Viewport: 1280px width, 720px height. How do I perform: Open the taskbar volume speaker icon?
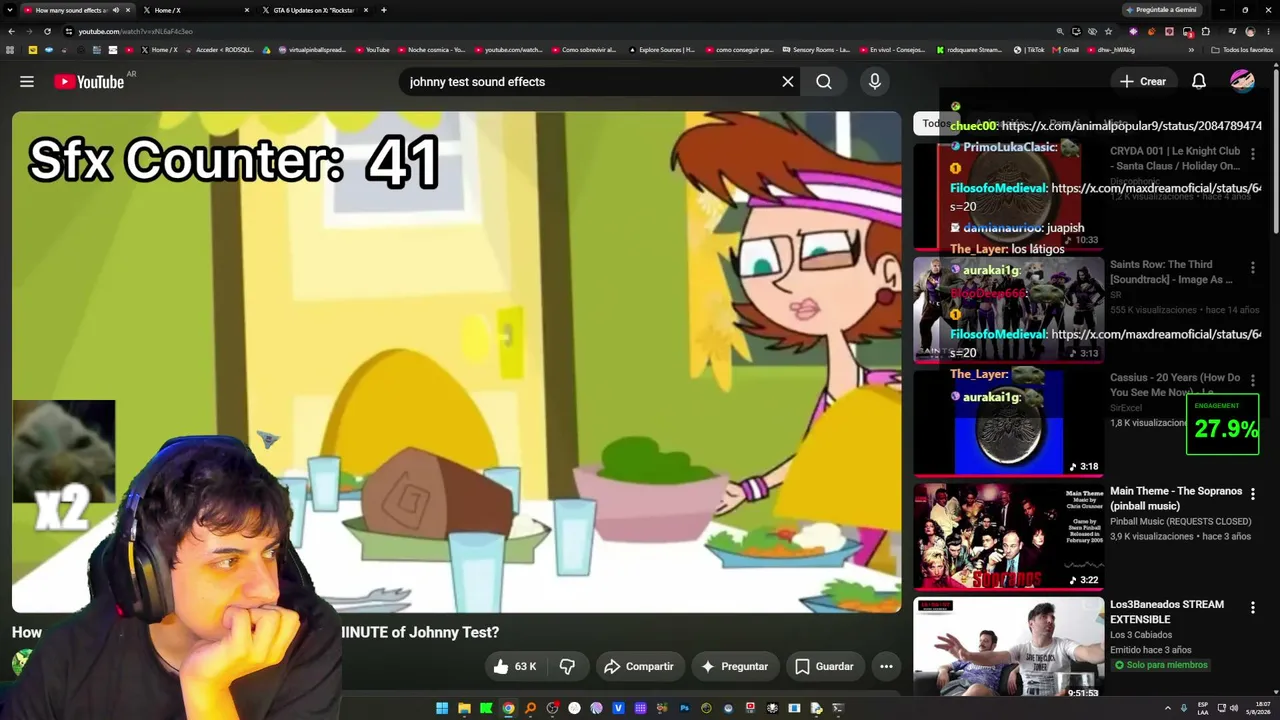tap(1234, 708)
